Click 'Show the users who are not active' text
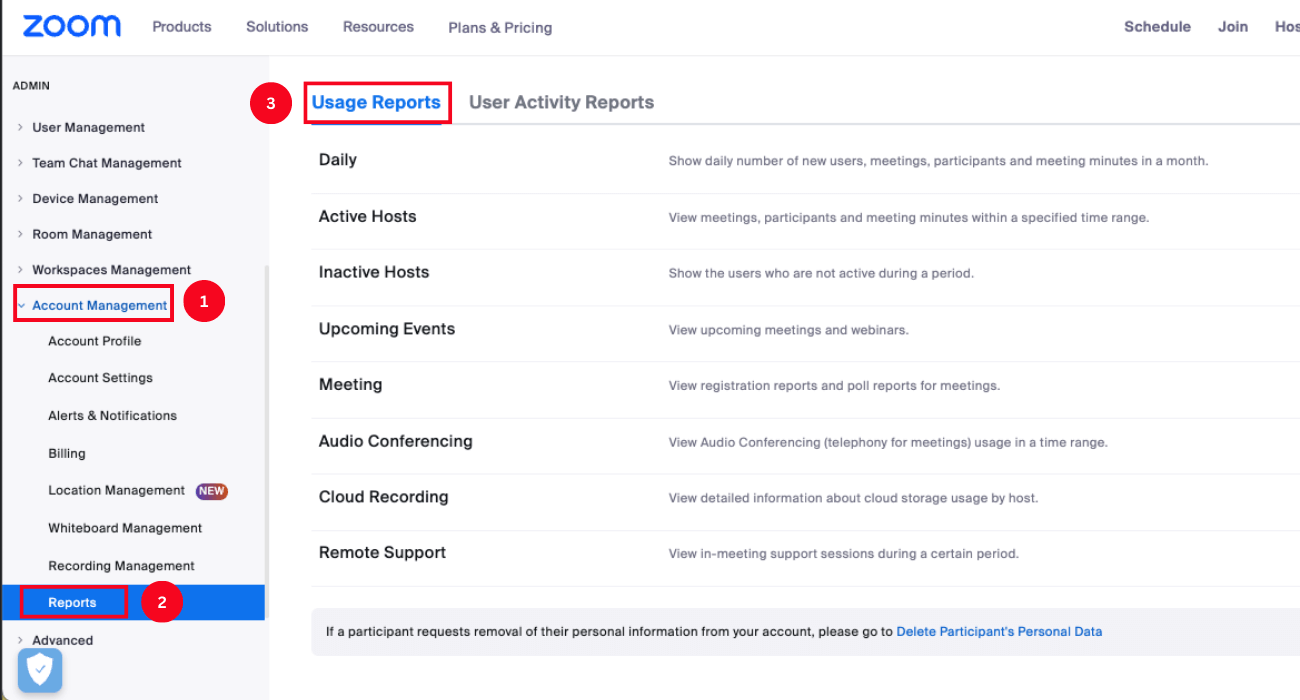Image resolution: width=1300 pixels, height=700 pixels. click(821, 273)
